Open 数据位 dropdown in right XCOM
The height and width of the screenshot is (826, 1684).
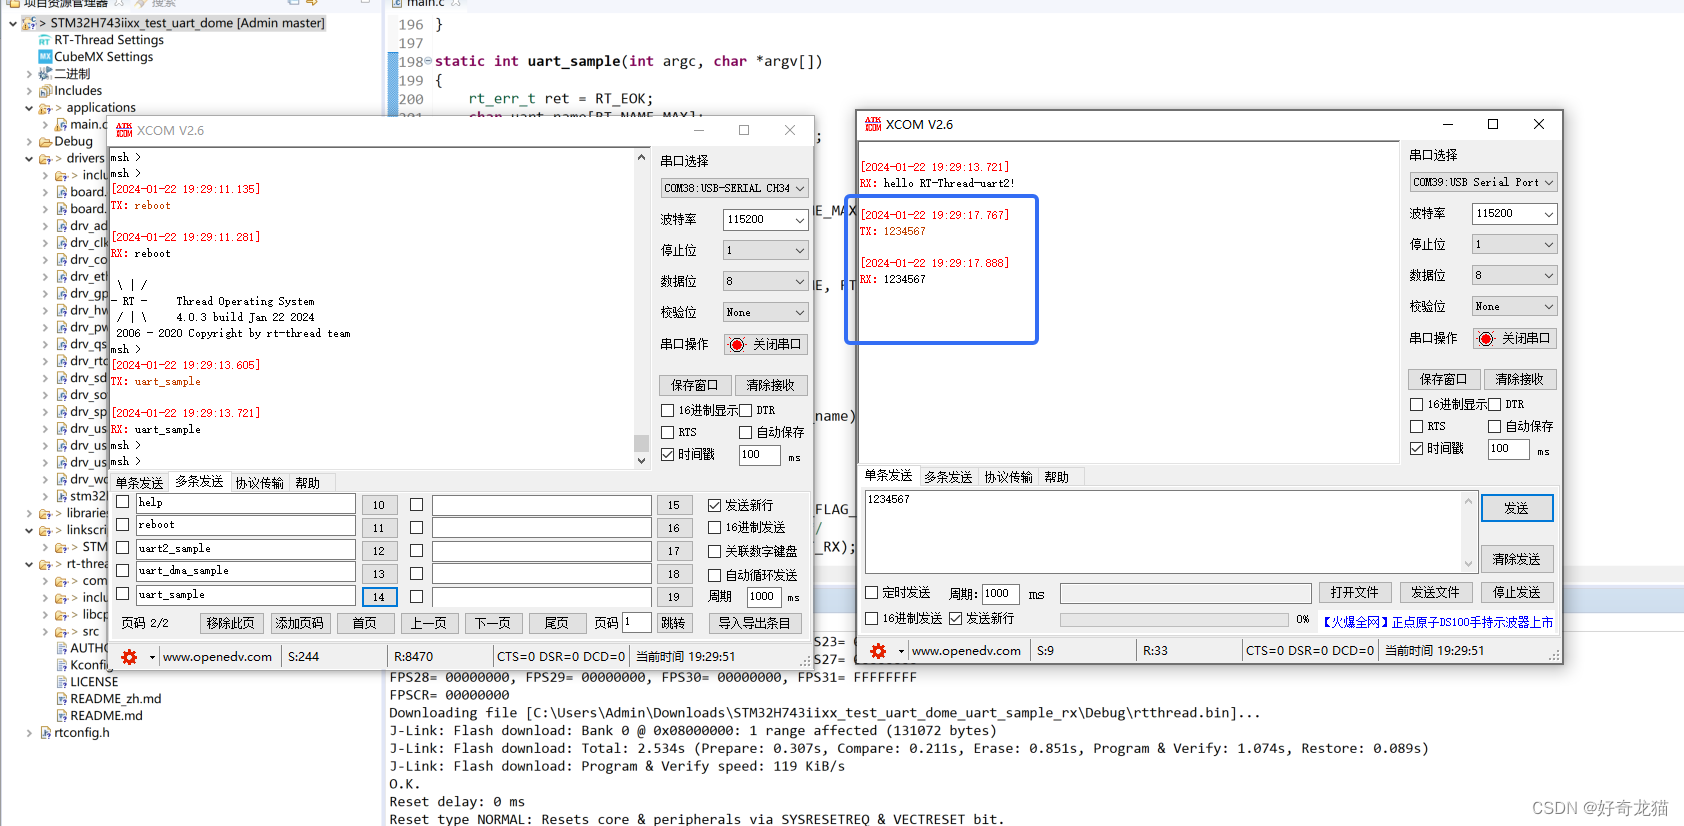click(x=1515, y=275)
